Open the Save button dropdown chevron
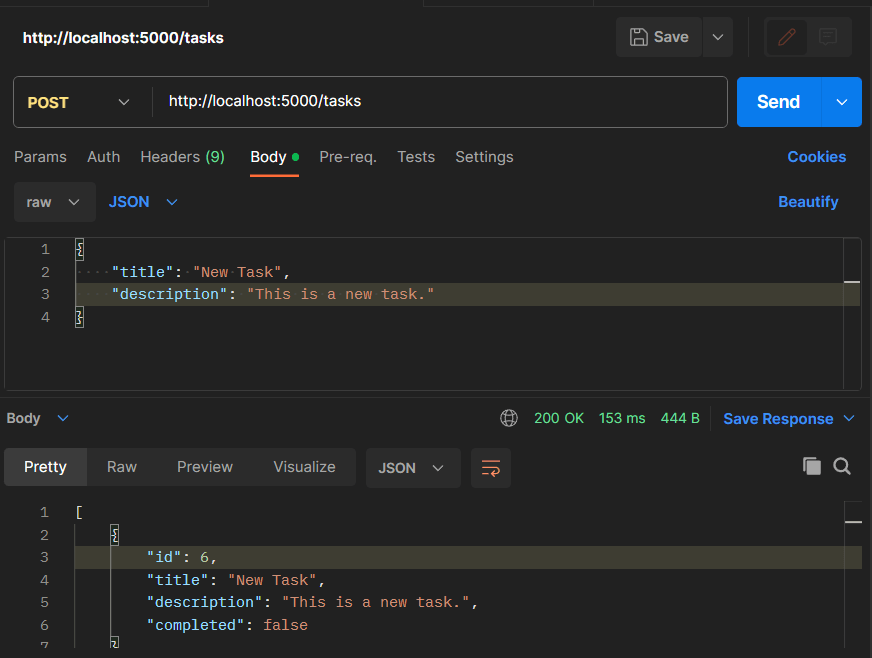The width and height of the screenshot is (872, 658). [717, 37]
